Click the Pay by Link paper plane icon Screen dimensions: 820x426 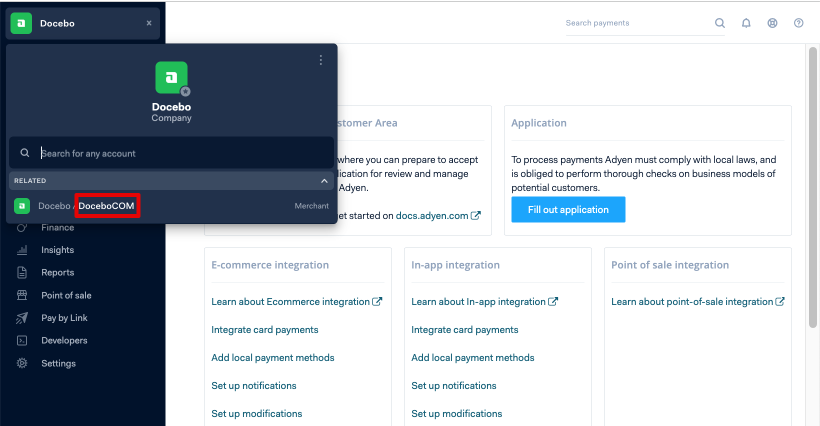[x=22, y=318]
